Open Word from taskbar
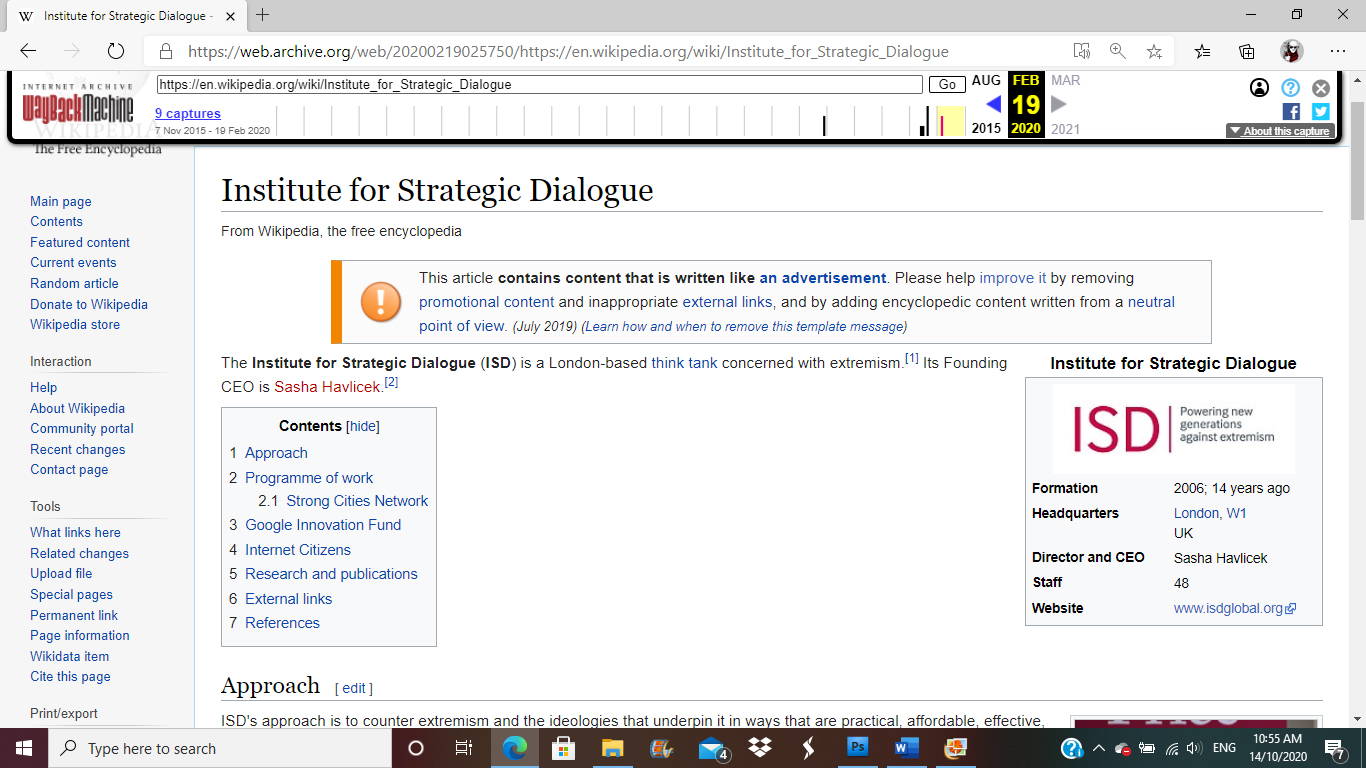This screenshot has width=1366, height=768. tap(907, 748)
